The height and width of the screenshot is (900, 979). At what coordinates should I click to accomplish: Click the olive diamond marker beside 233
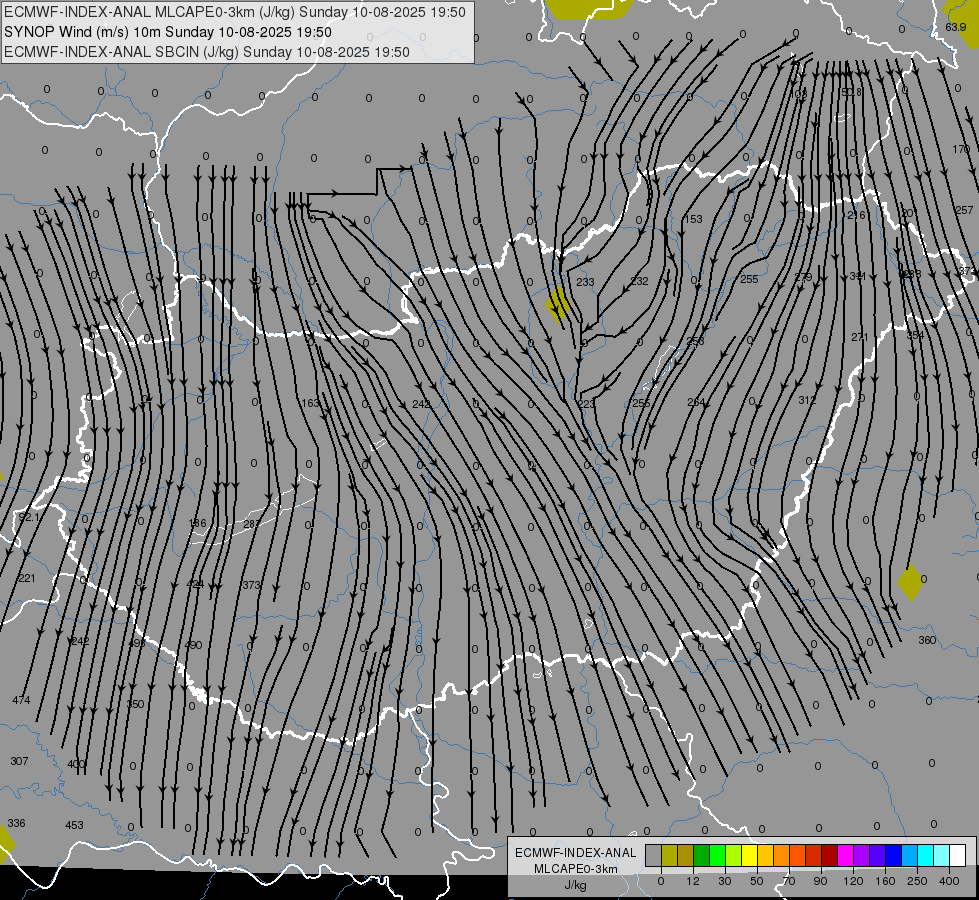click(558, 305)
